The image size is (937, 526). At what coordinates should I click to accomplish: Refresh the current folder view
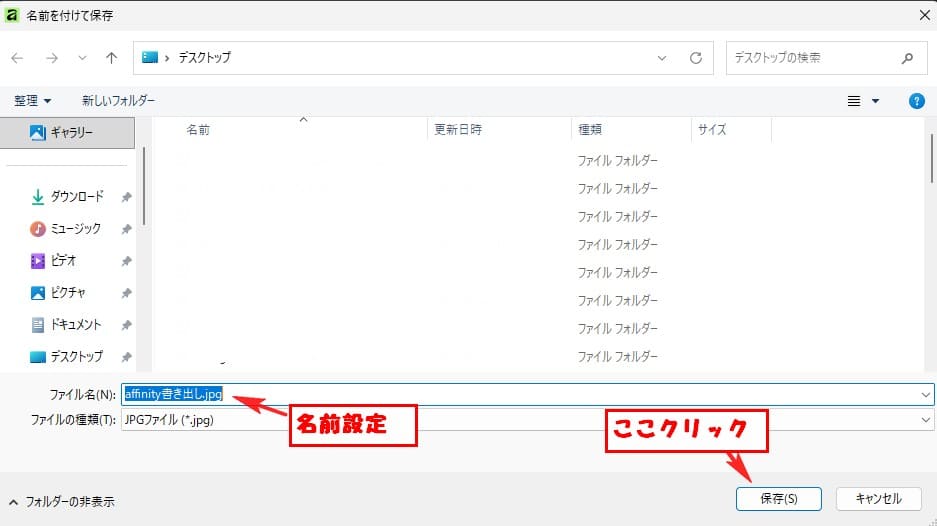(695, 58)
